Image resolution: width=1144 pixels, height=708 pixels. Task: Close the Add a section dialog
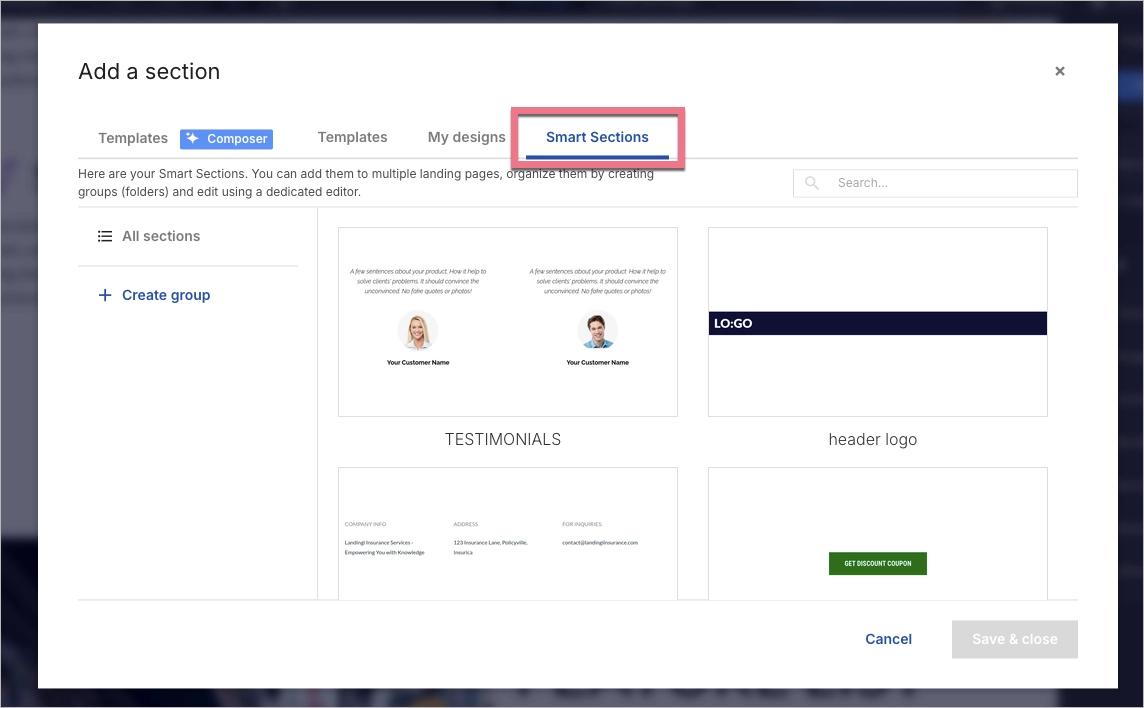point(1060,71)
